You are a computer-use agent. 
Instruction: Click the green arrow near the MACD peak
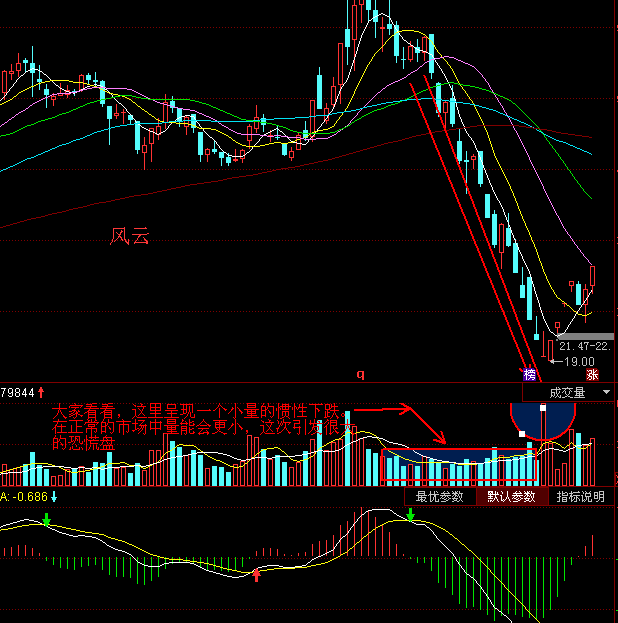click(410, 515)
